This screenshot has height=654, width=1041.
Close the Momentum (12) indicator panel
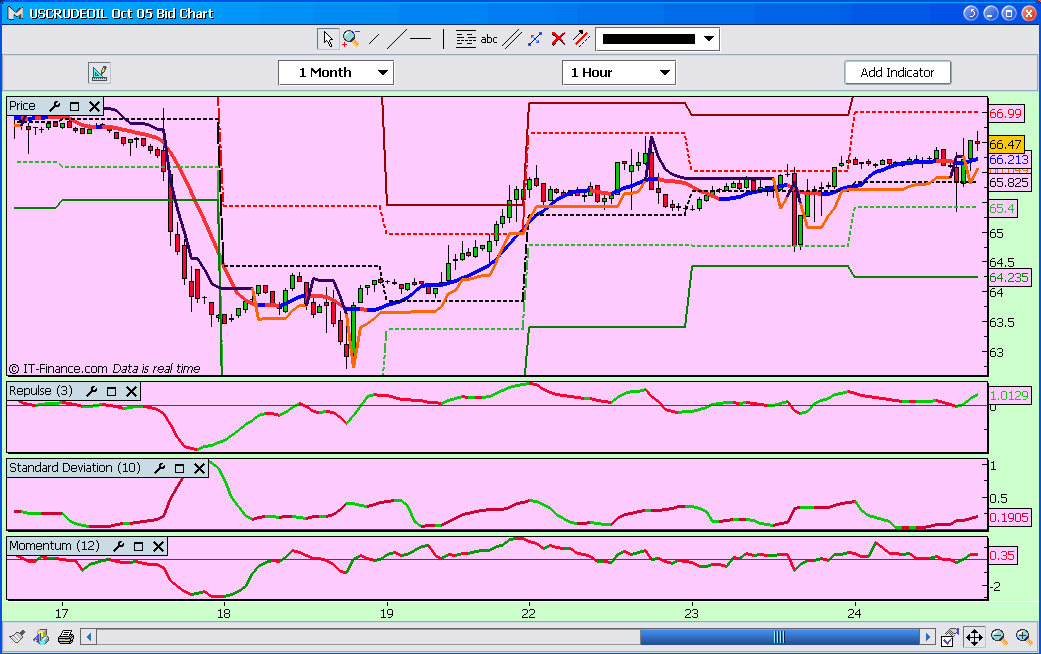[158, 546]
